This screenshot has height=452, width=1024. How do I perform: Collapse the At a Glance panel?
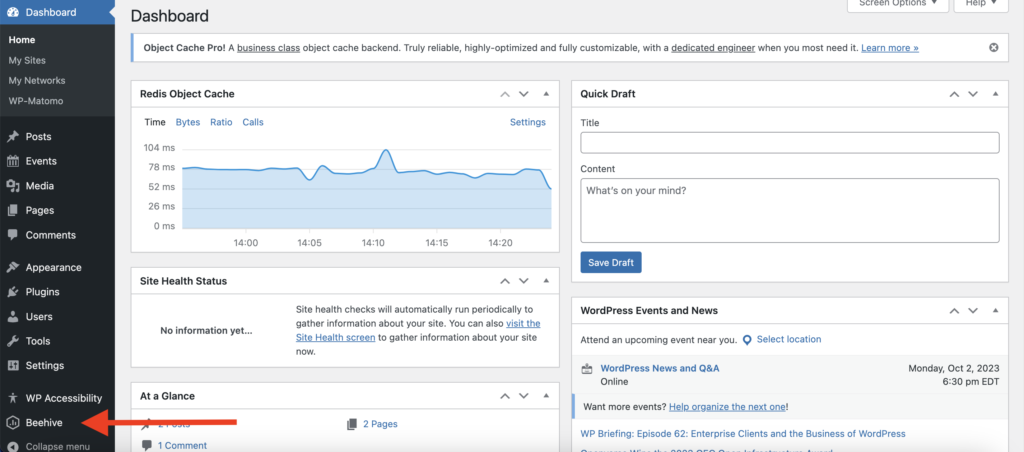[x=546, y=396]
